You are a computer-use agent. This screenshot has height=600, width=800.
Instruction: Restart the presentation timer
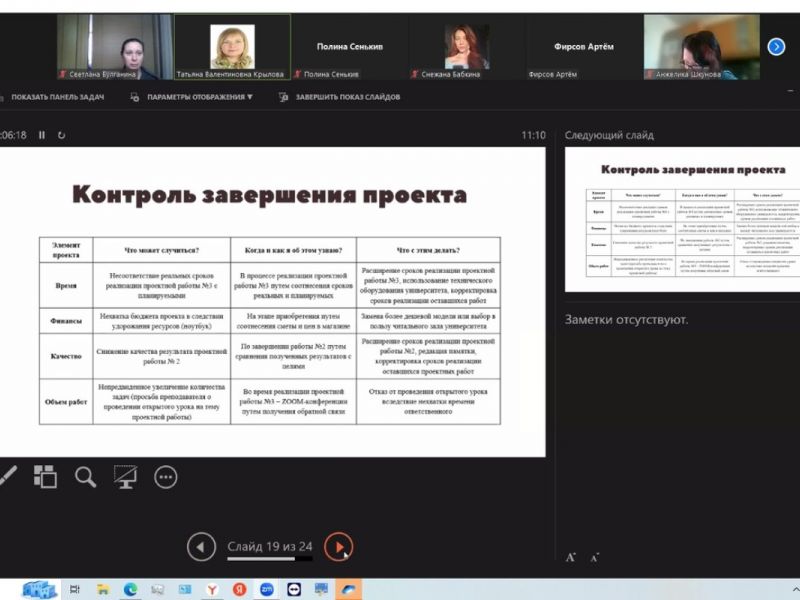click(61, 135)
